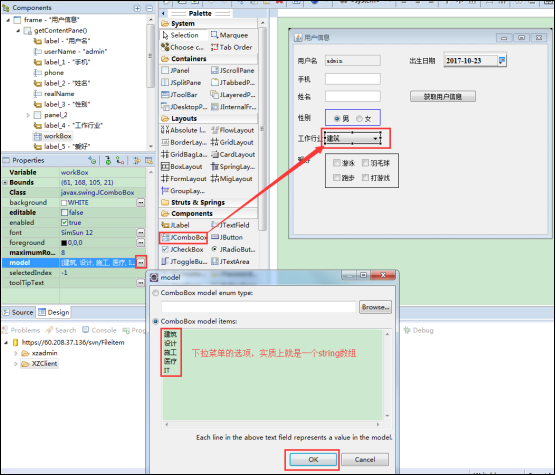
Task: Apply Absolute layout from palette
Action: [183, 130]
